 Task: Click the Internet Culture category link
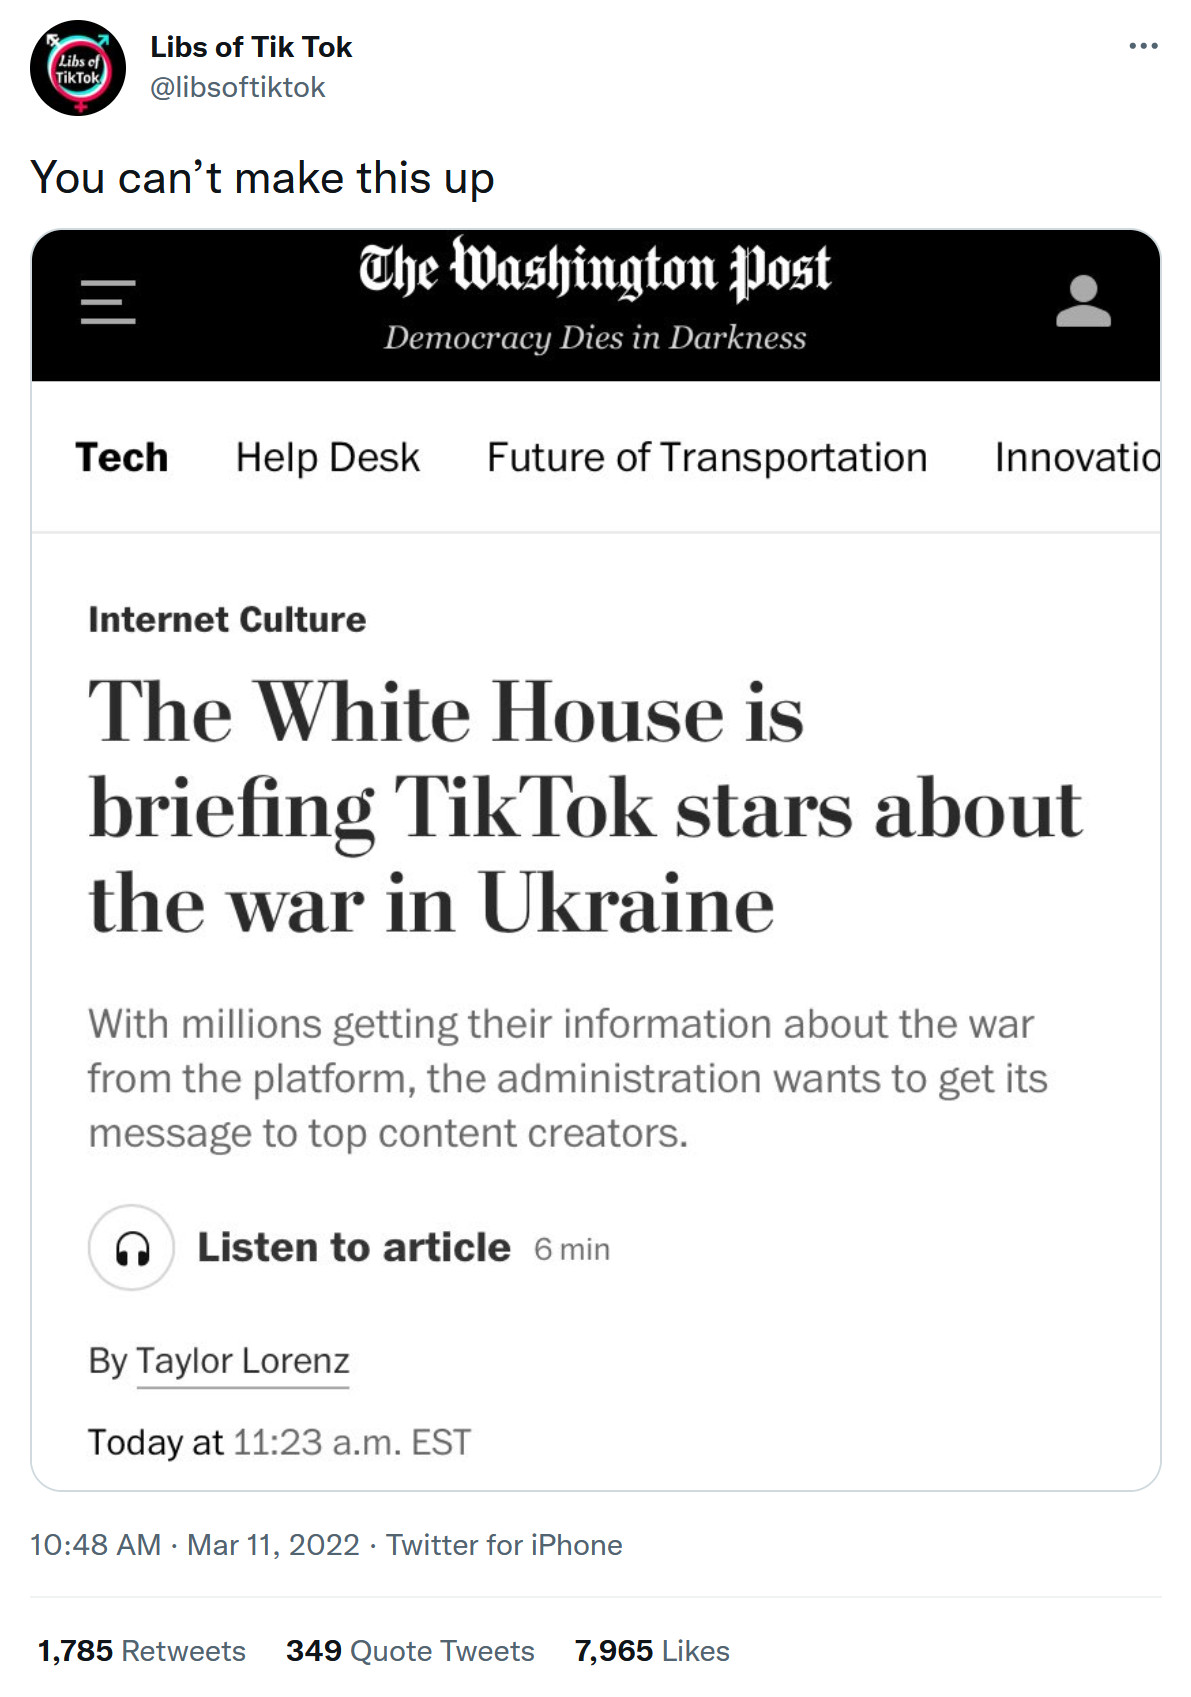[x=227, y=620]
